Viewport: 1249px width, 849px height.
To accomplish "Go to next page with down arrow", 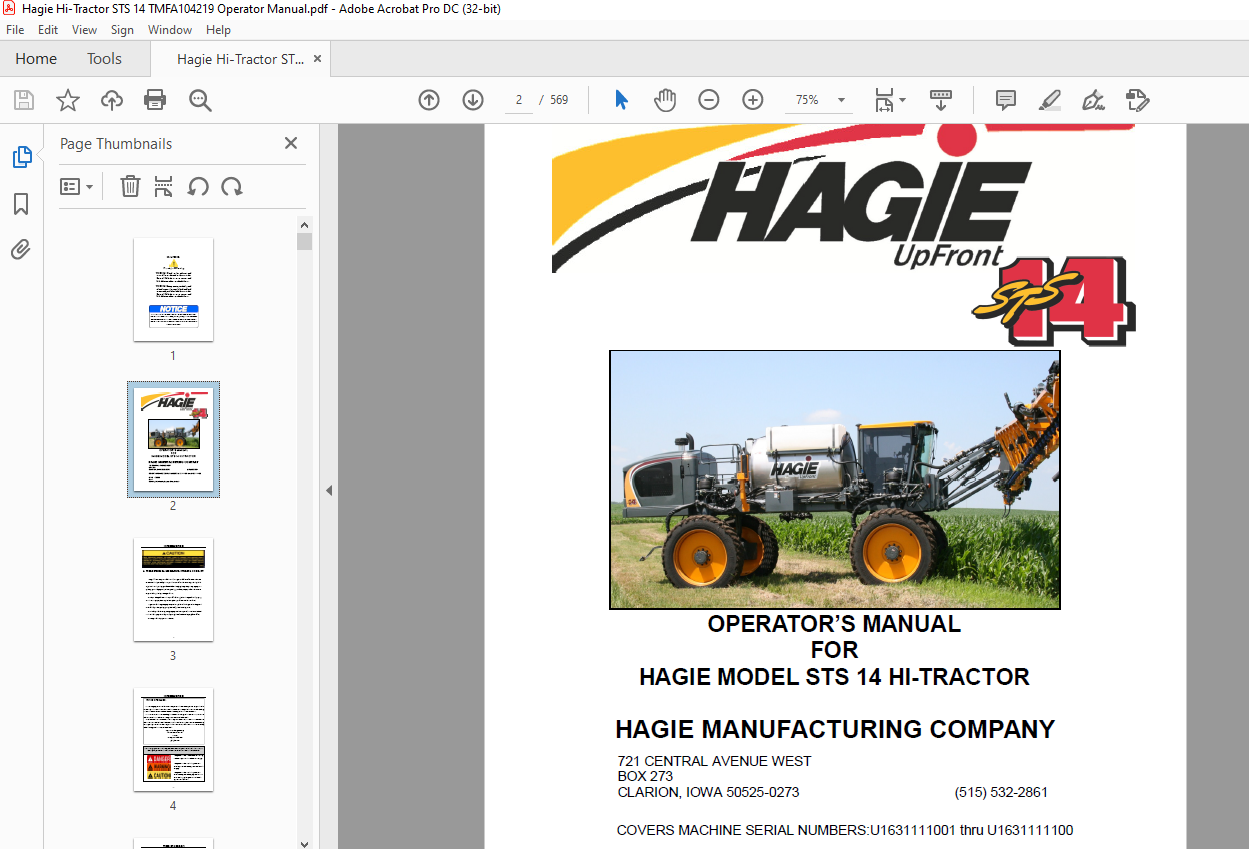I will point(473,100).
